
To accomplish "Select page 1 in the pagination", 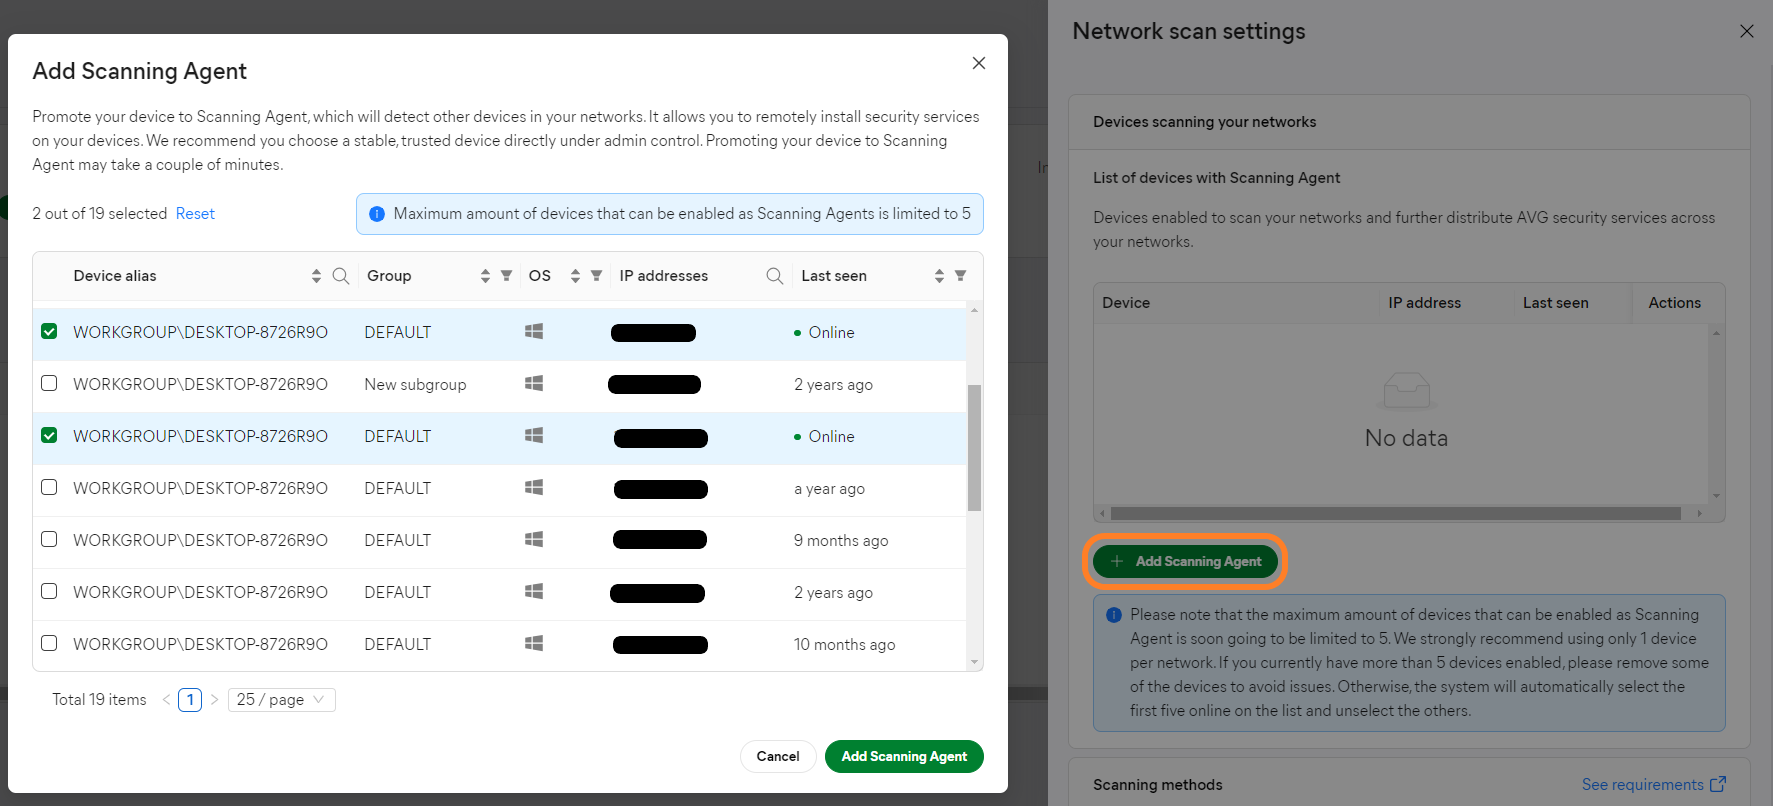I will [189, 699].
